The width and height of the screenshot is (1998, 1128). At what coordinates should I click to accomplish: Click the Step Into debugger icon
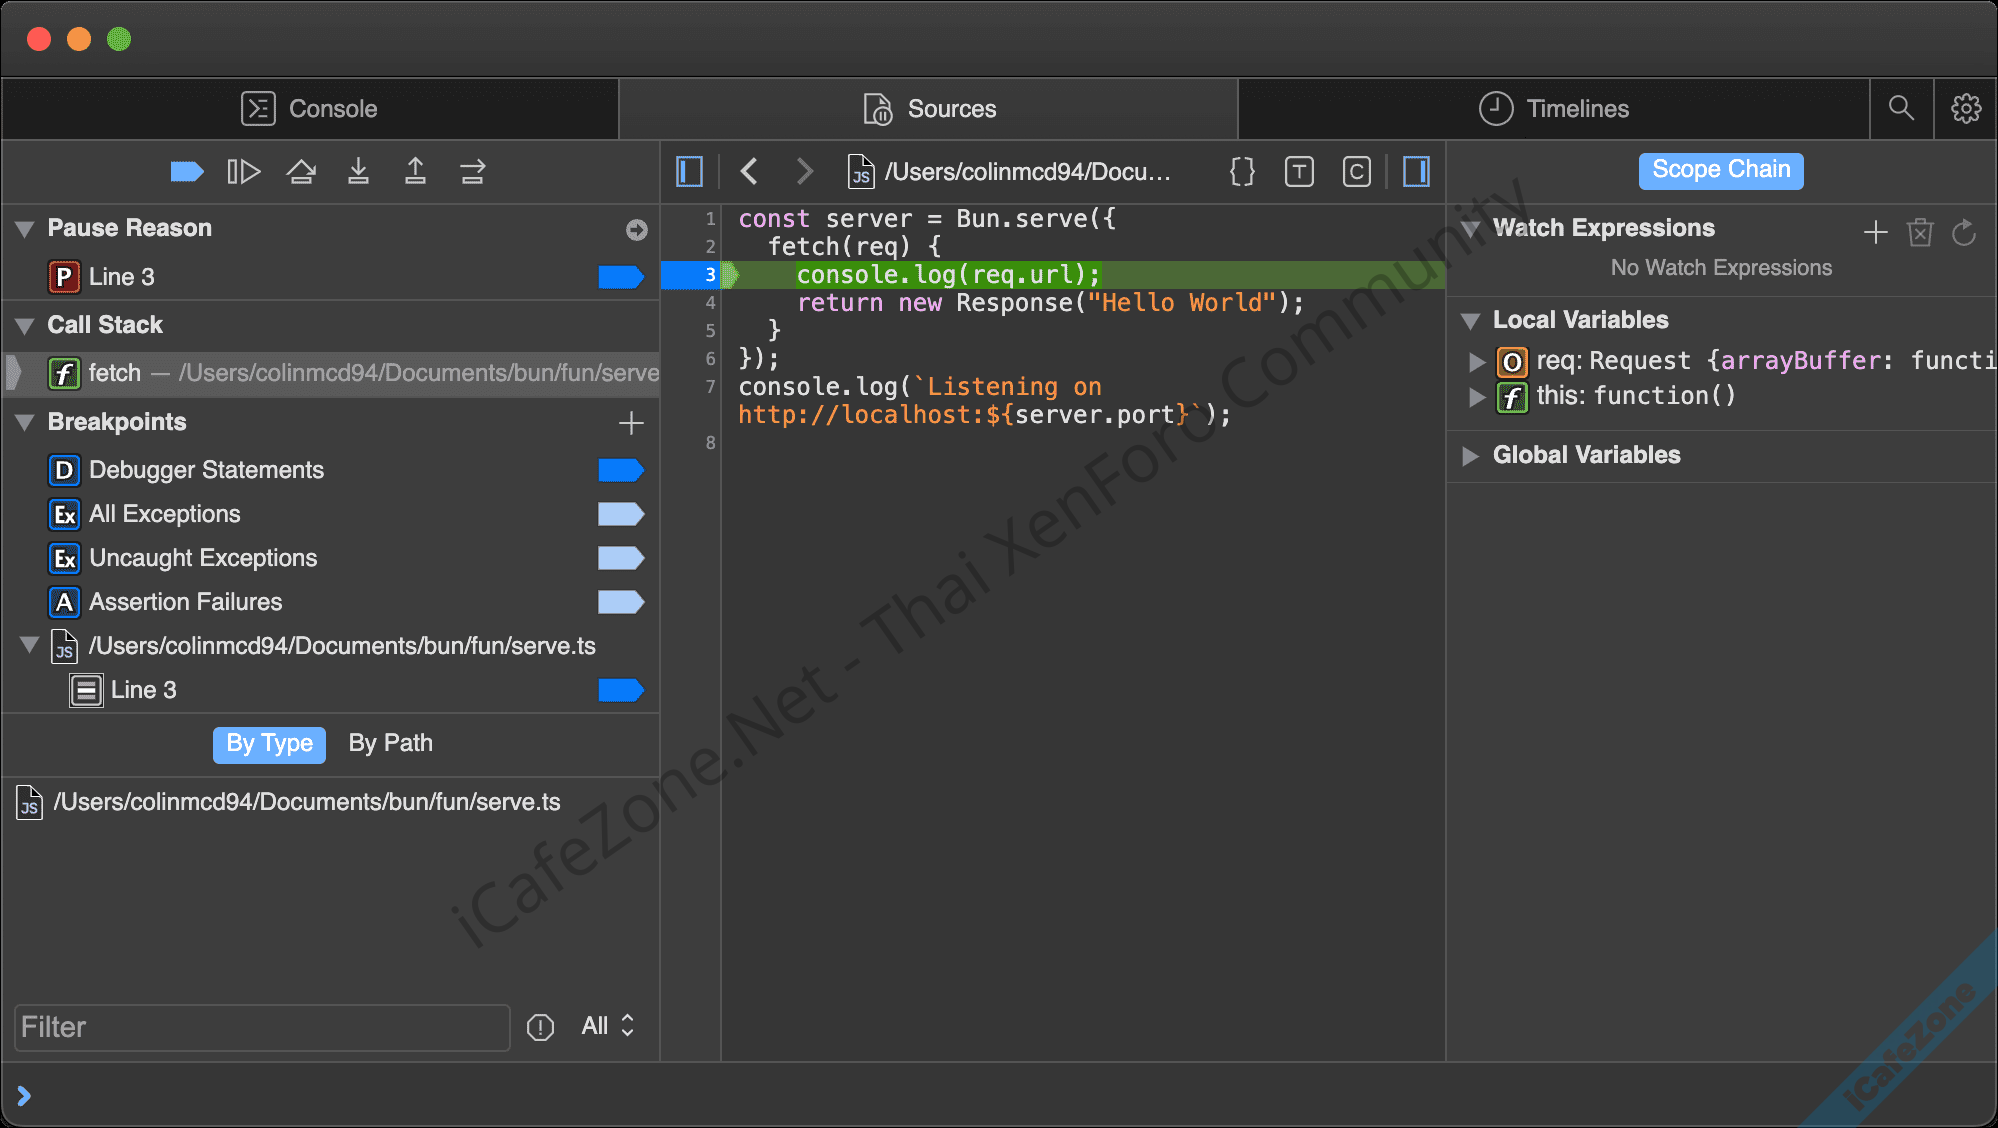click(358, 172)
